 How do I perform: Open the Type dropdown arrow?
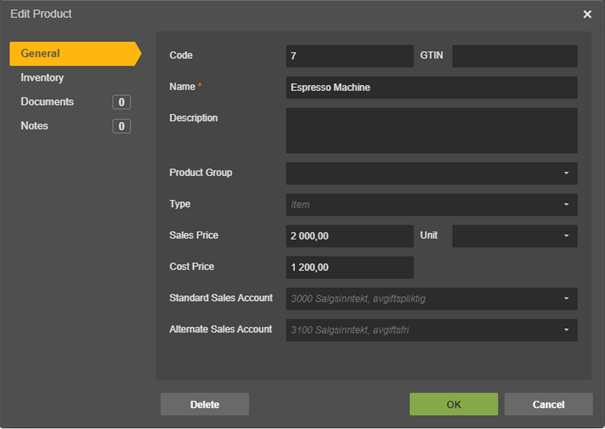click(565, 205)
